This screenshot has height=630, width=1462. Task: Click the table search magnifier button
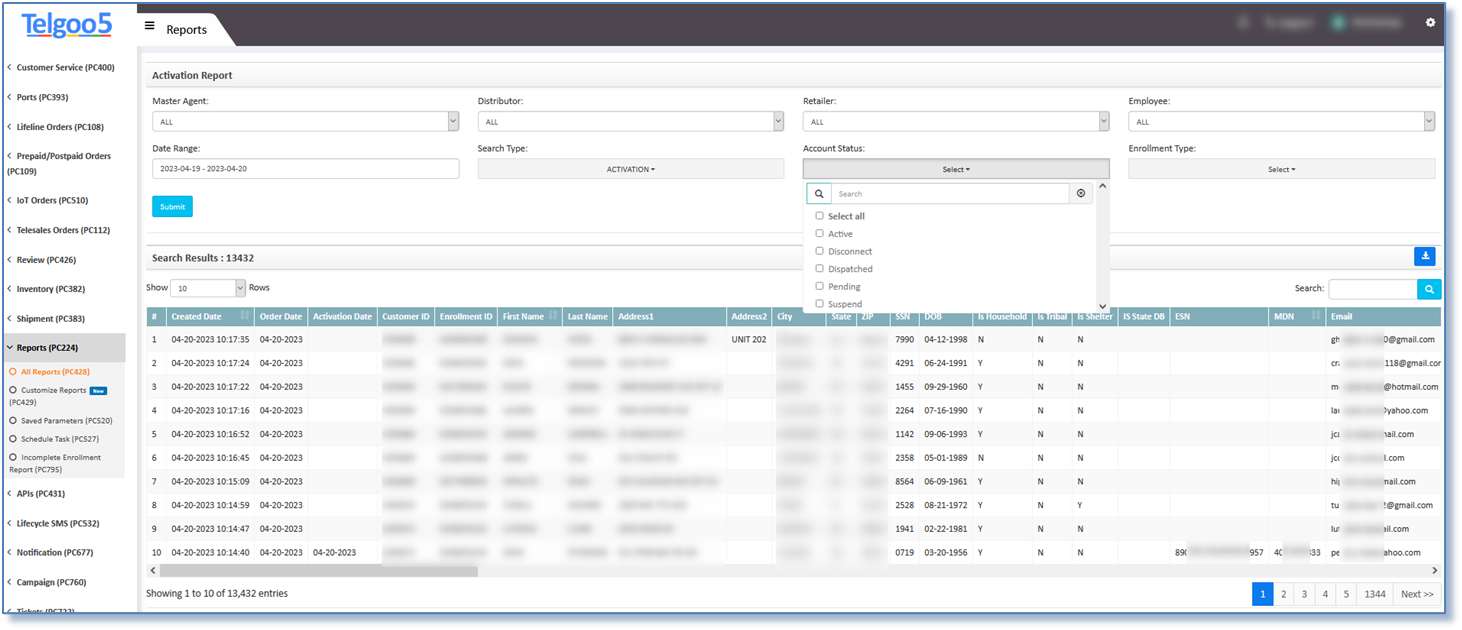point(1430,289)
